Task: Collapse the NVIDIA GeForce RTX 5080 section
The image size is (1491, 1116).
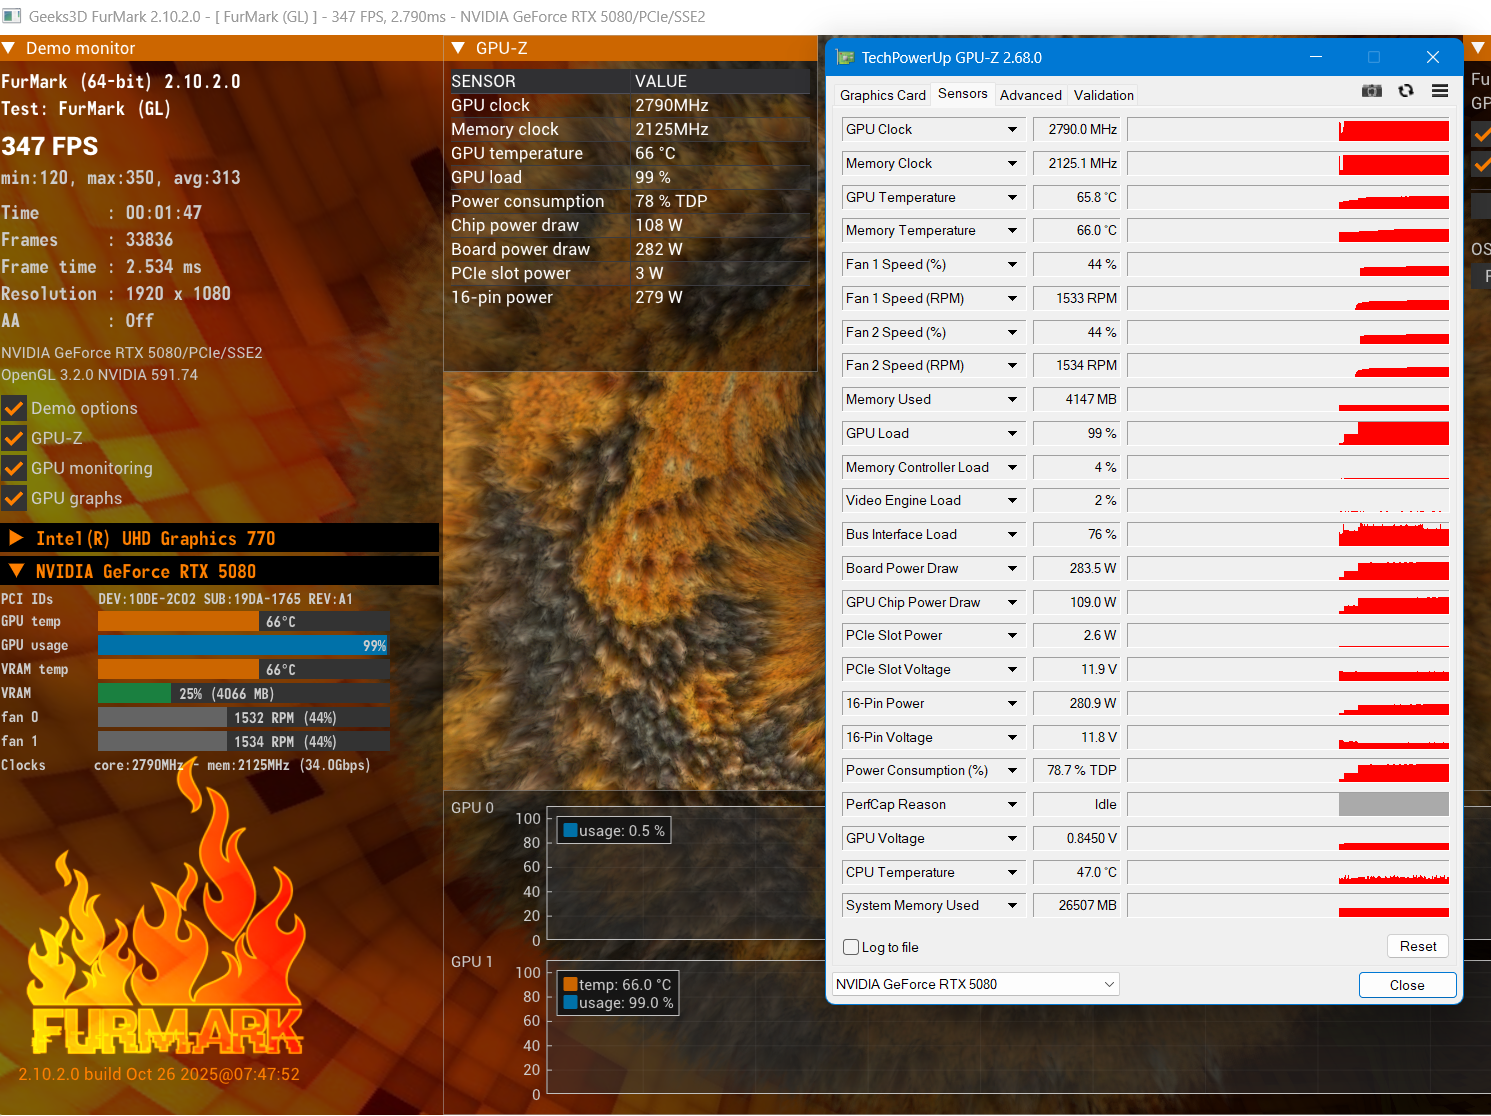Action: coord(16,571)
